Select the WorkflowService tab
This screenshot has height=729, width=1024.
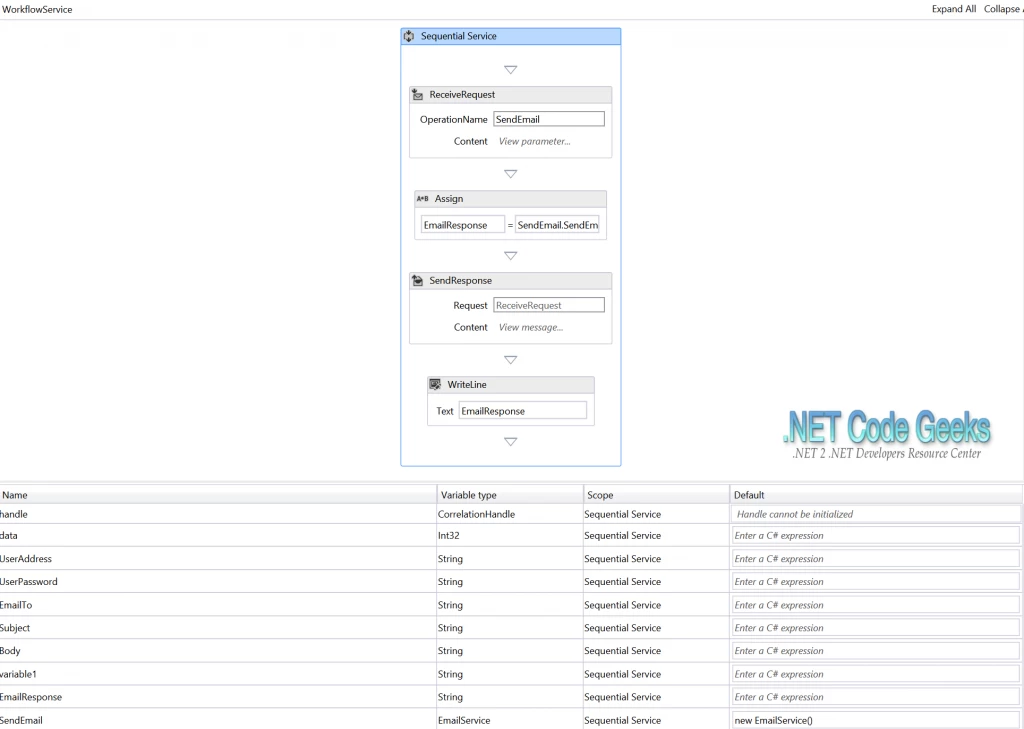point(37,9)
